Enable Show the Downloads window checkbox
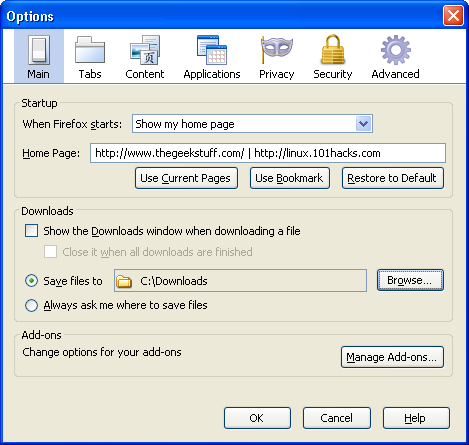Screen dimensions: 469x445 click(x=31, y=231)
